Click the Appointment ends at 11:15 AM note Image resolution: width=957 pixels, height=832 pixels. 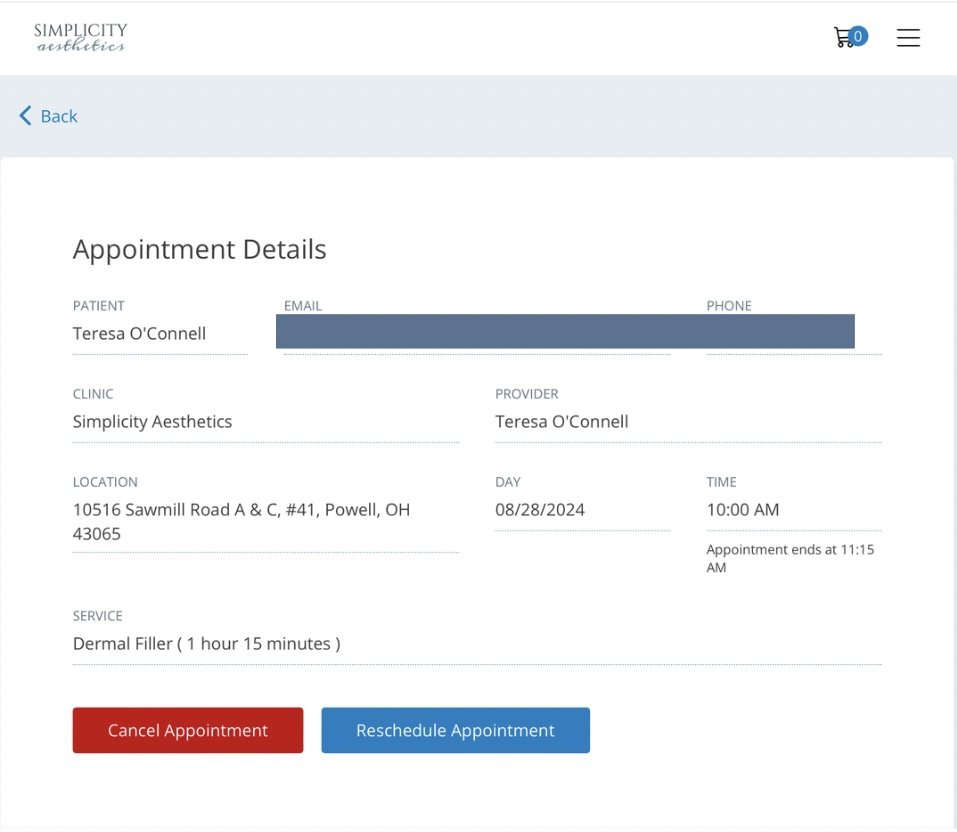[790, 558]
